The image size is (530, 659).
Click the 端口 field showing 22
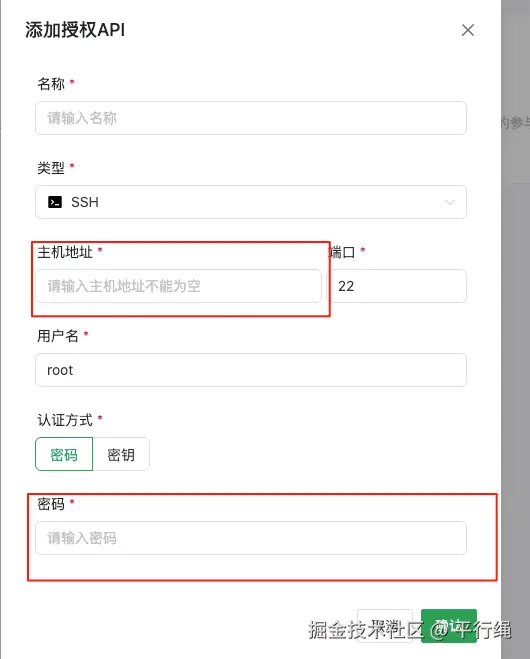(x=397, y=286)
